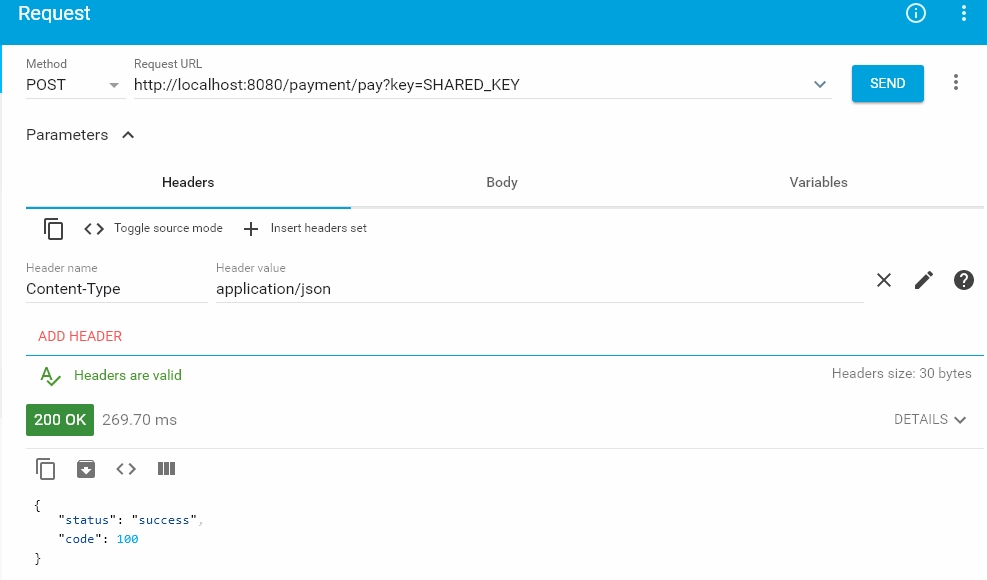Toggle response source view icon

click(x=126, y=469)
